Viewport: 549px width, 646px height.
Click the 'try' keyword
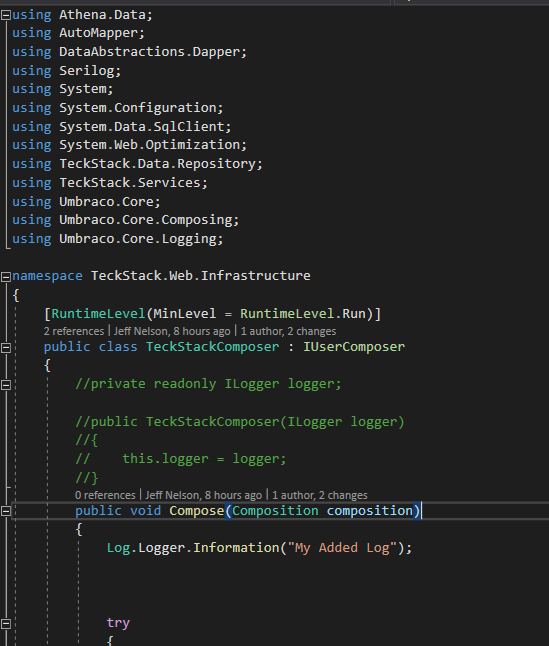118,623
